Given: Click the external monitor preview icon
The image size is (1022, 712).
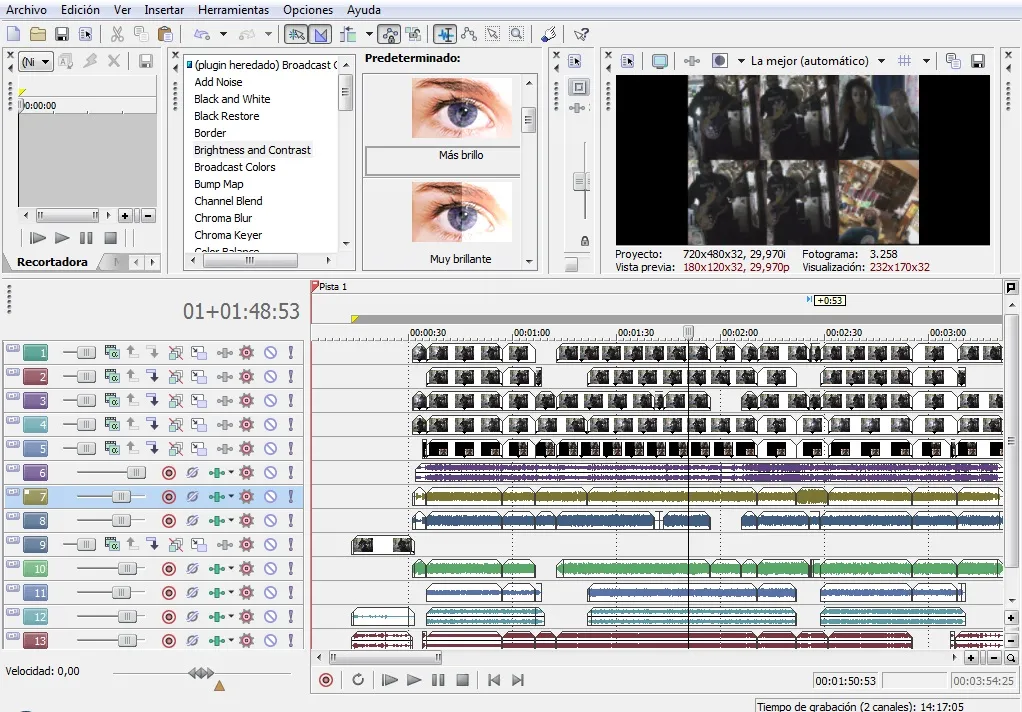Looking at the screenshot, I should pyautogui.click(x=660, y=61).
